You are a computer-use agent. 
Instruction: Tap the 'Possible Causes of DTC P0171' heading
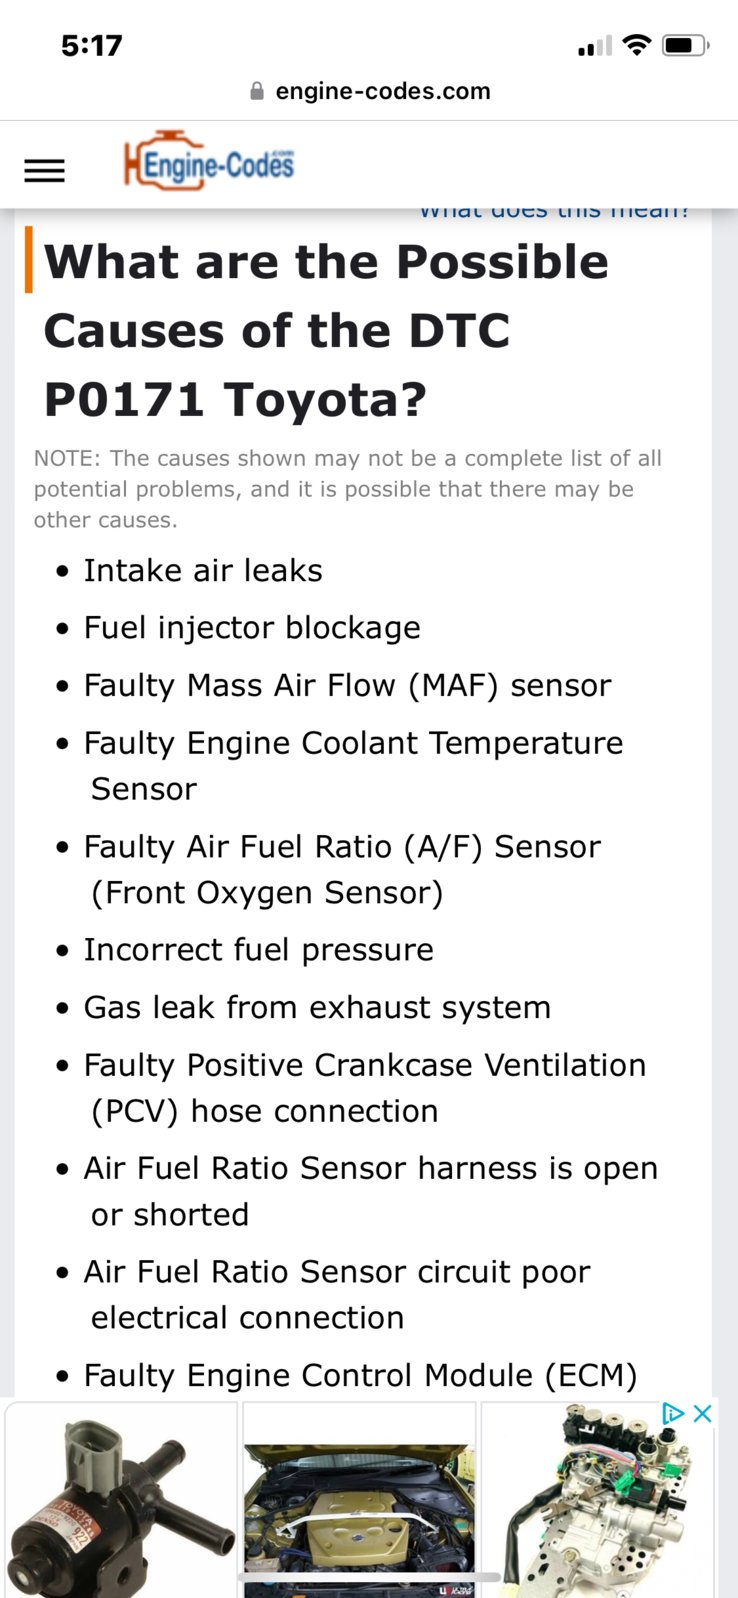(x=327, y=331)
